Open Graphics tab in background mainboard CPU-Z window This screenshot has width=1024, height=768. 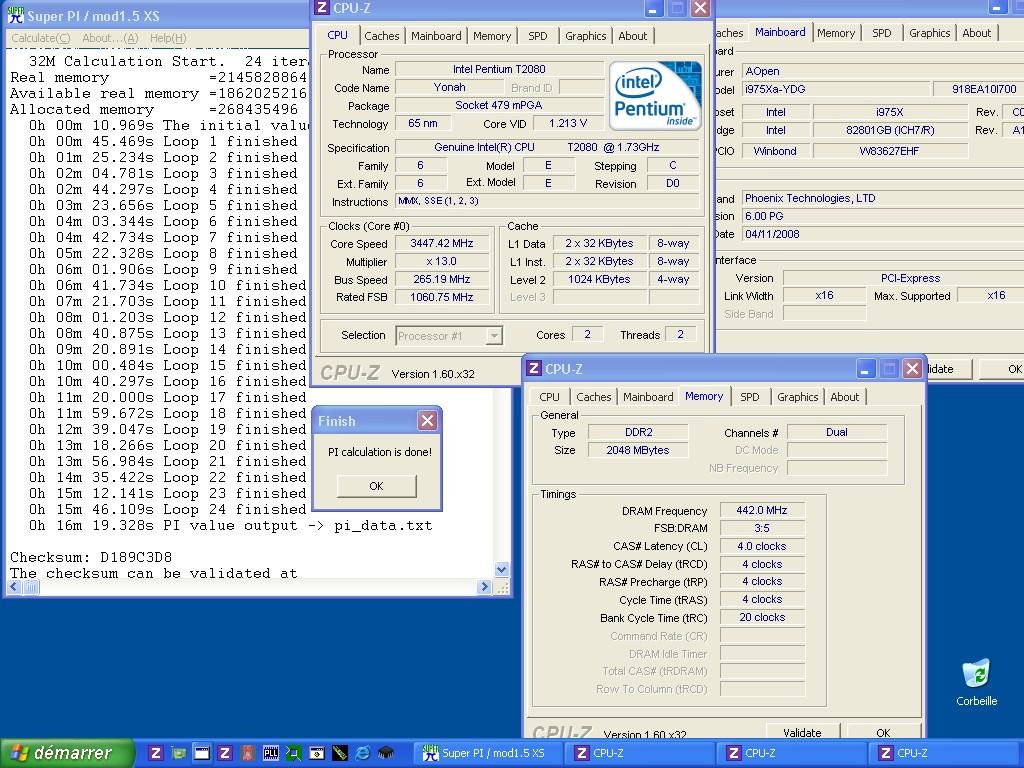(x=929, y=33)
